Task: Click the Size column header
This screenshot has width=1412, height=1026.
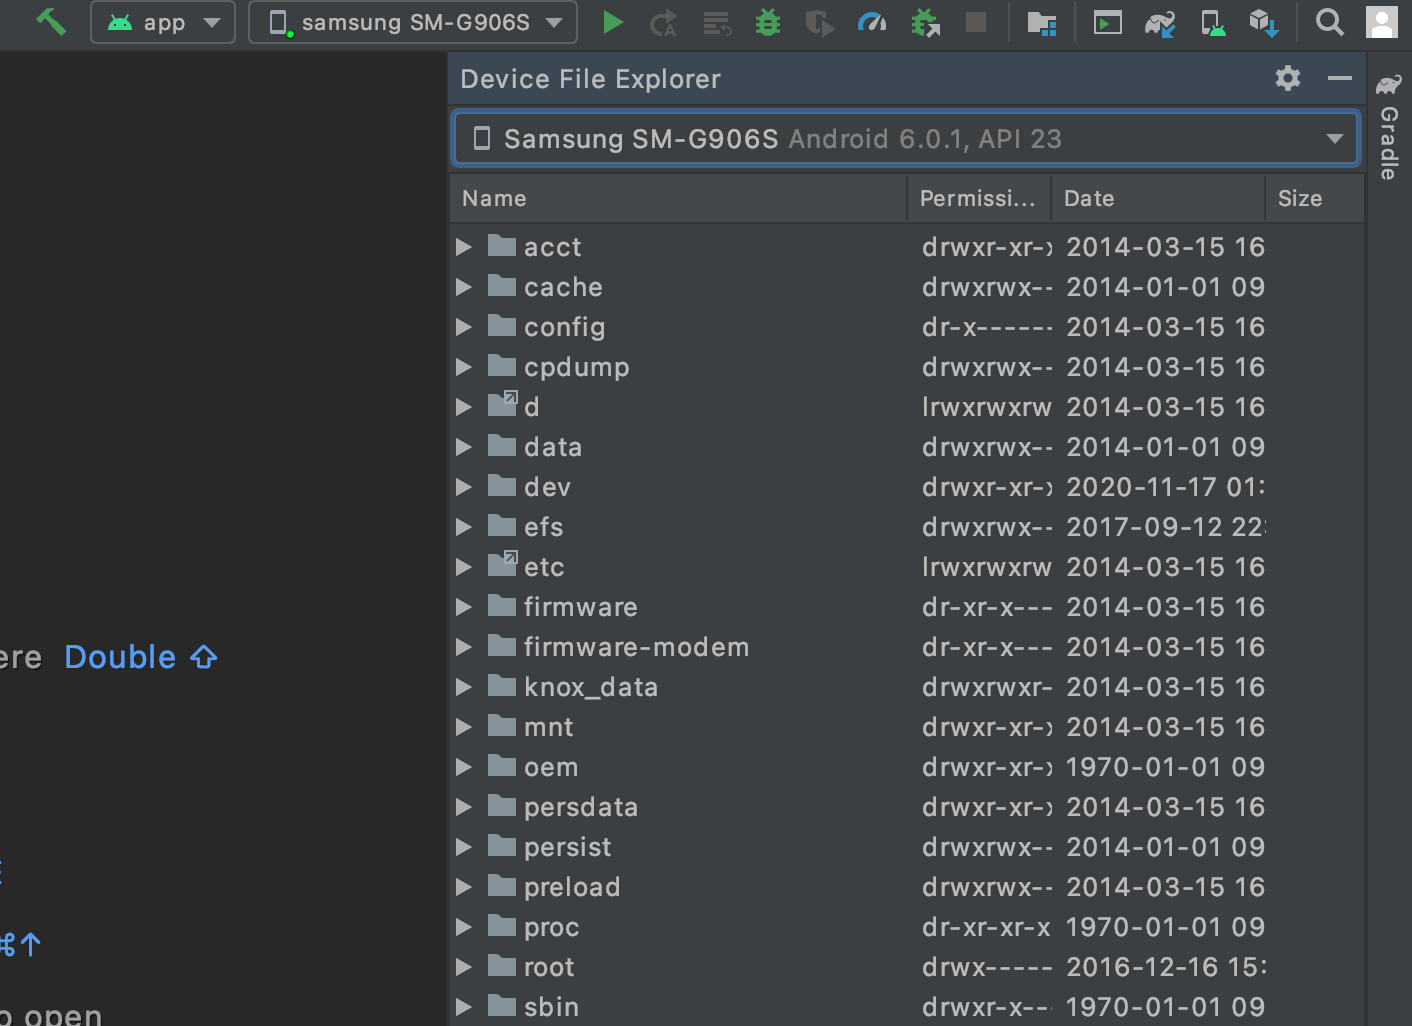Action: [x=1313, y=198]
